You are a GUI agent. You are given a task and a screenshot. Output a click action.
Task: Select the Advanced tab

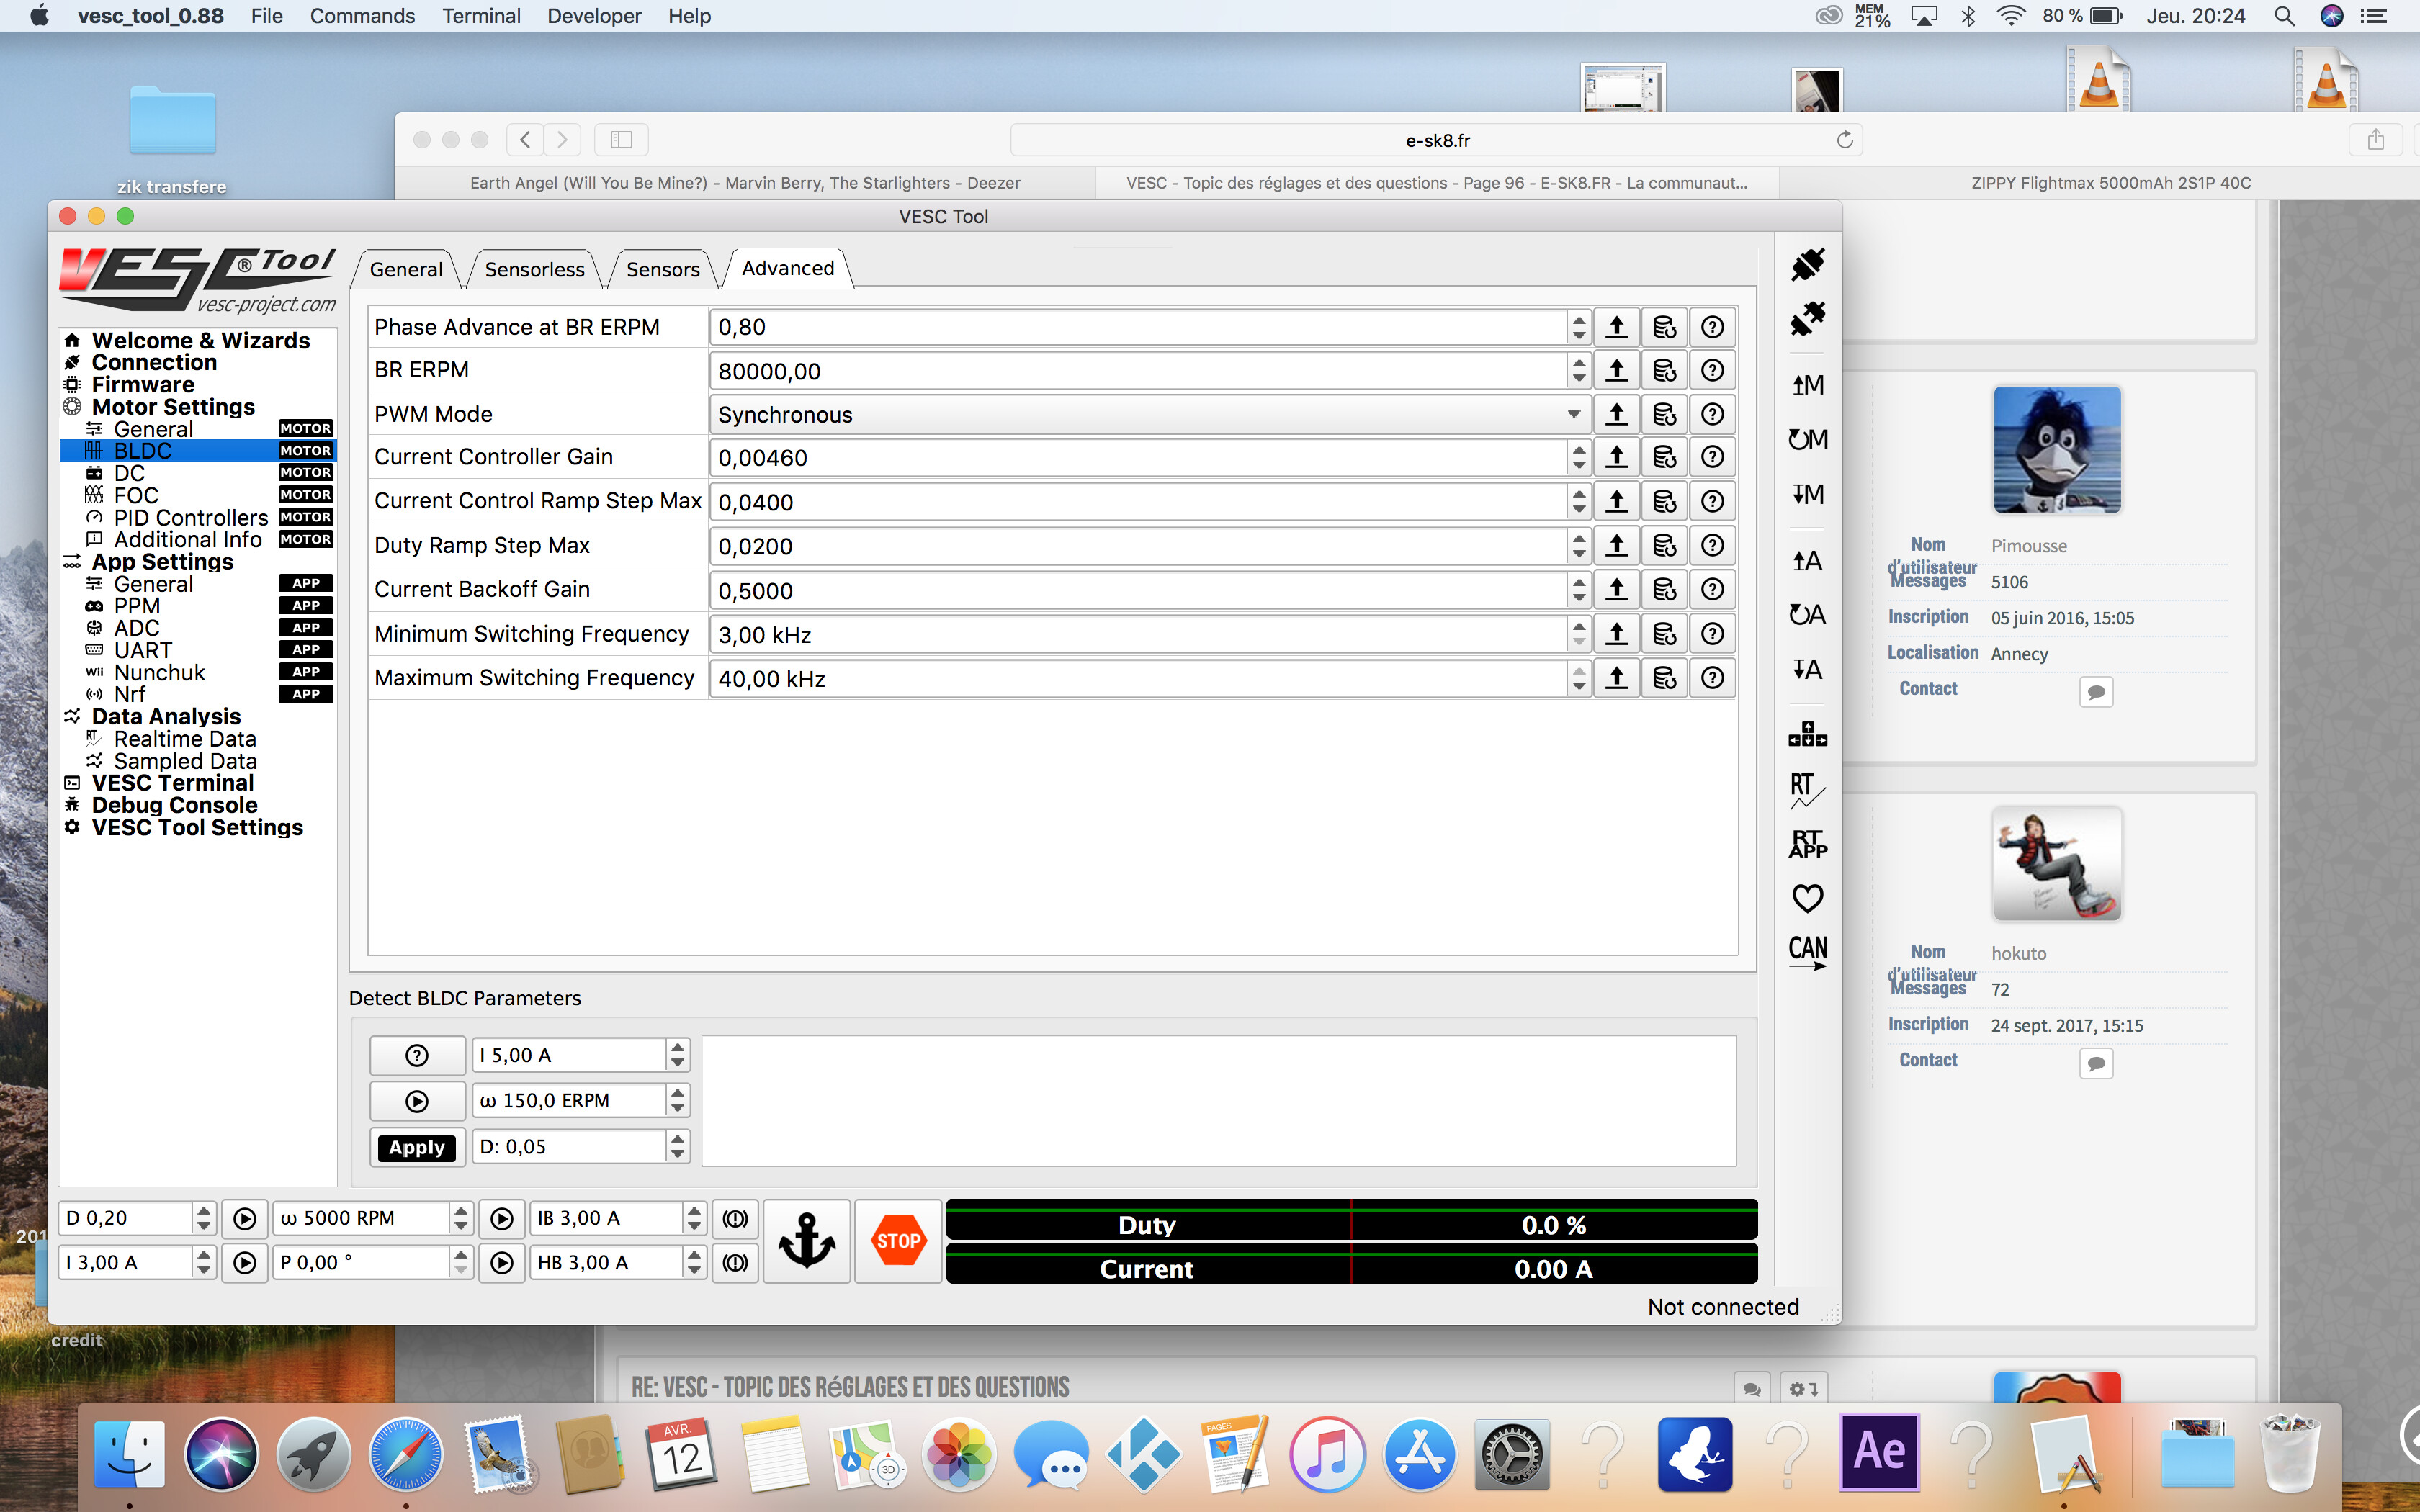click(x=788, y=268)
